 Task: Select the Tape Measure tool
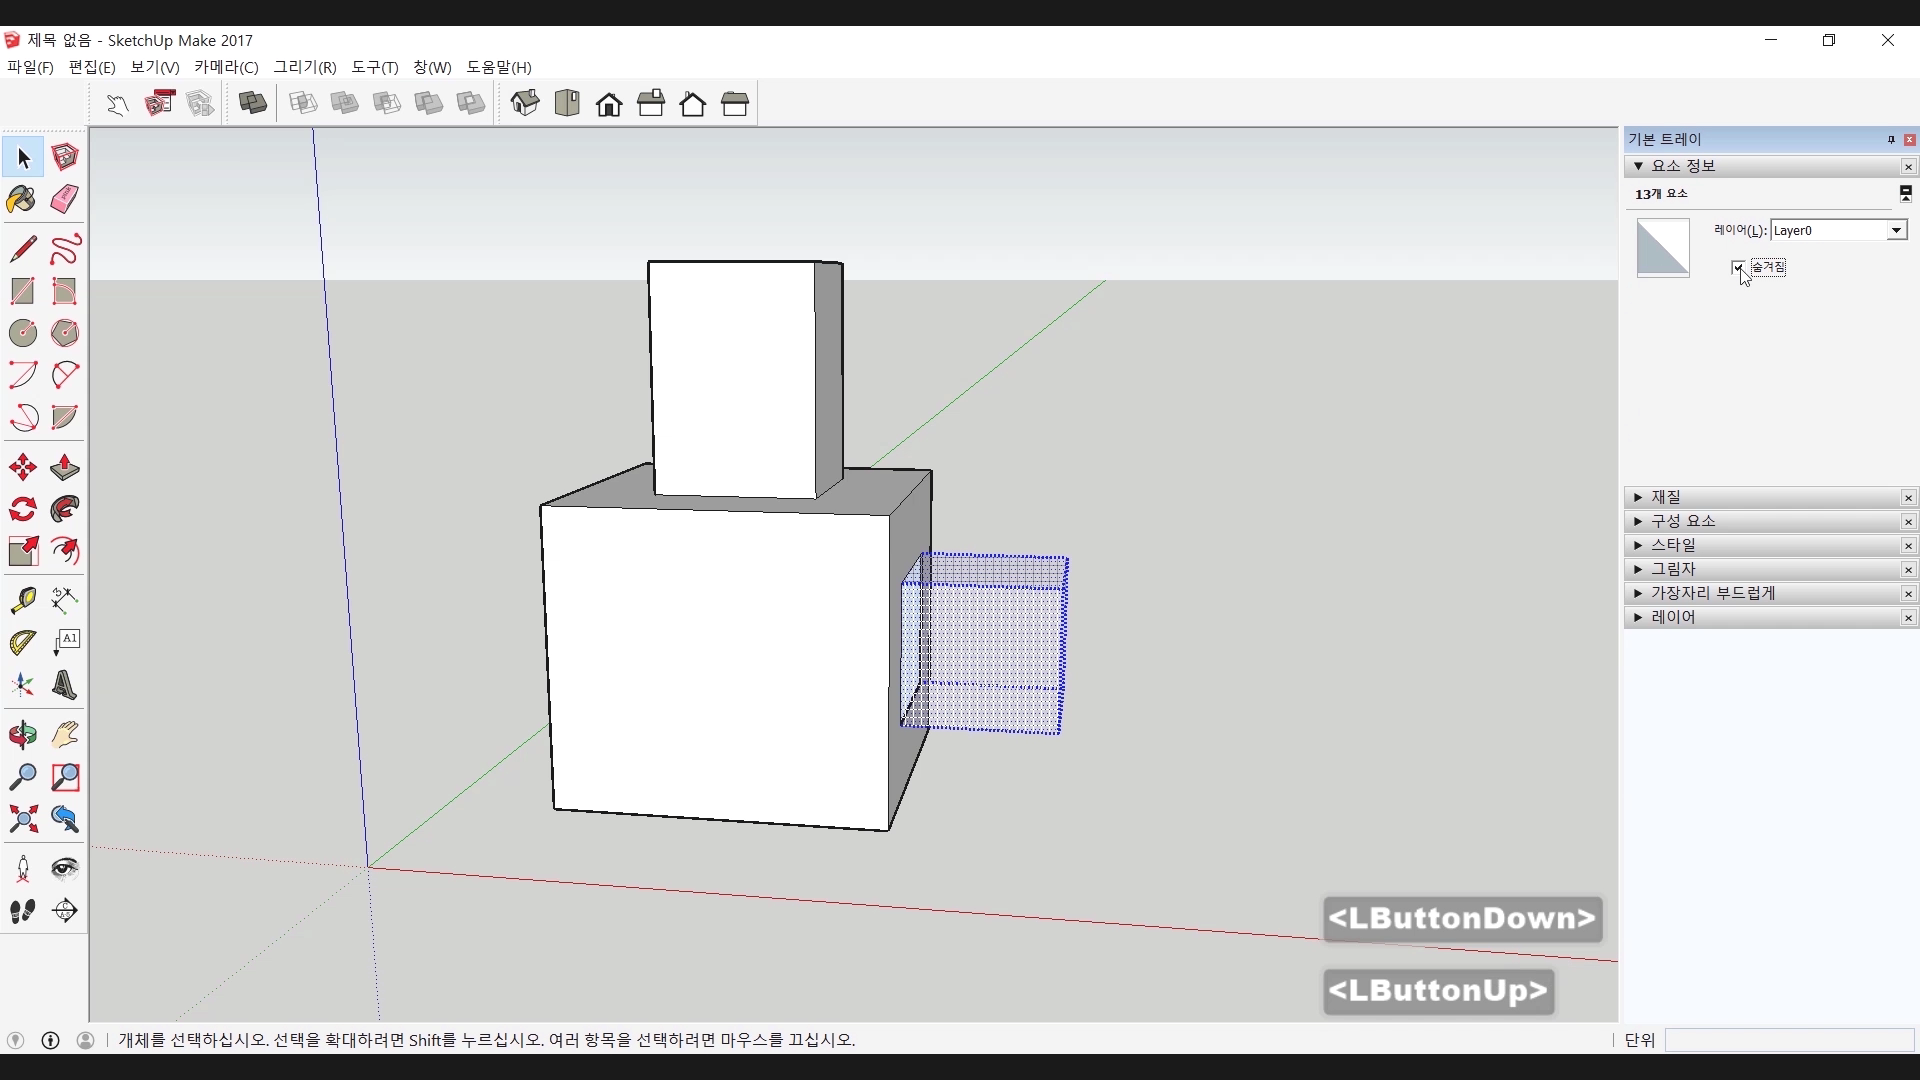click(x=22, y=599)
